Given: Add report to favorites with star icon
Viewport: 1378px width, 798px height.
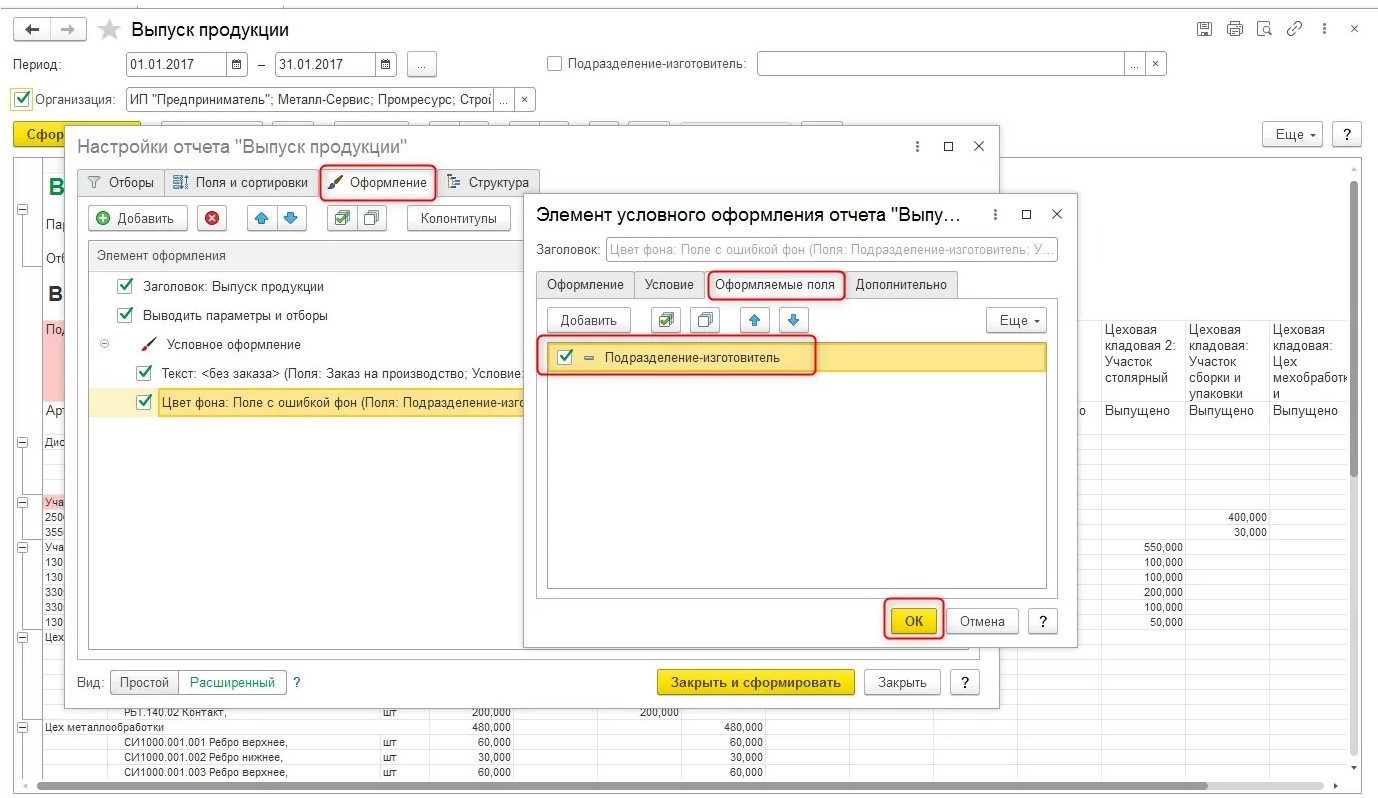Looking at the screenshot, I should (109, 30).
